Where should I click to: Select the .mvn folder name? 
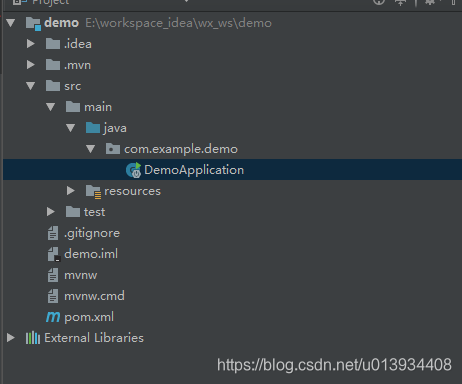tap(77, 65)
